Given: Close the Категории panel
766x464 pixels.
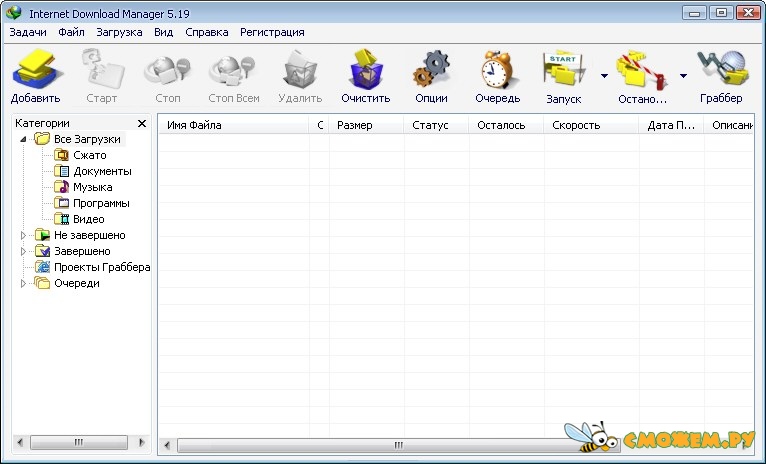Looking at the screenshot, I should [x=142, y=124].
